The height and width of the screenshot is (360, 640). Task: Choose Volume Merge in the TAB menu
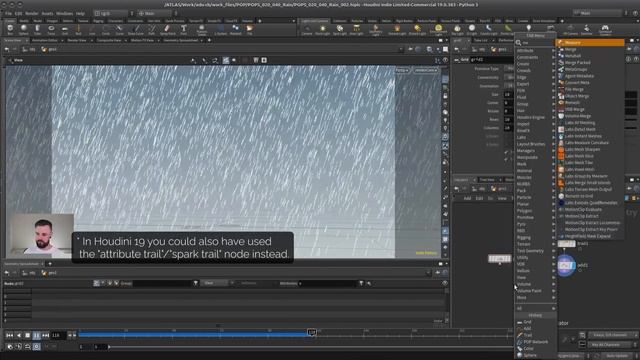click(x=590, y=116)
